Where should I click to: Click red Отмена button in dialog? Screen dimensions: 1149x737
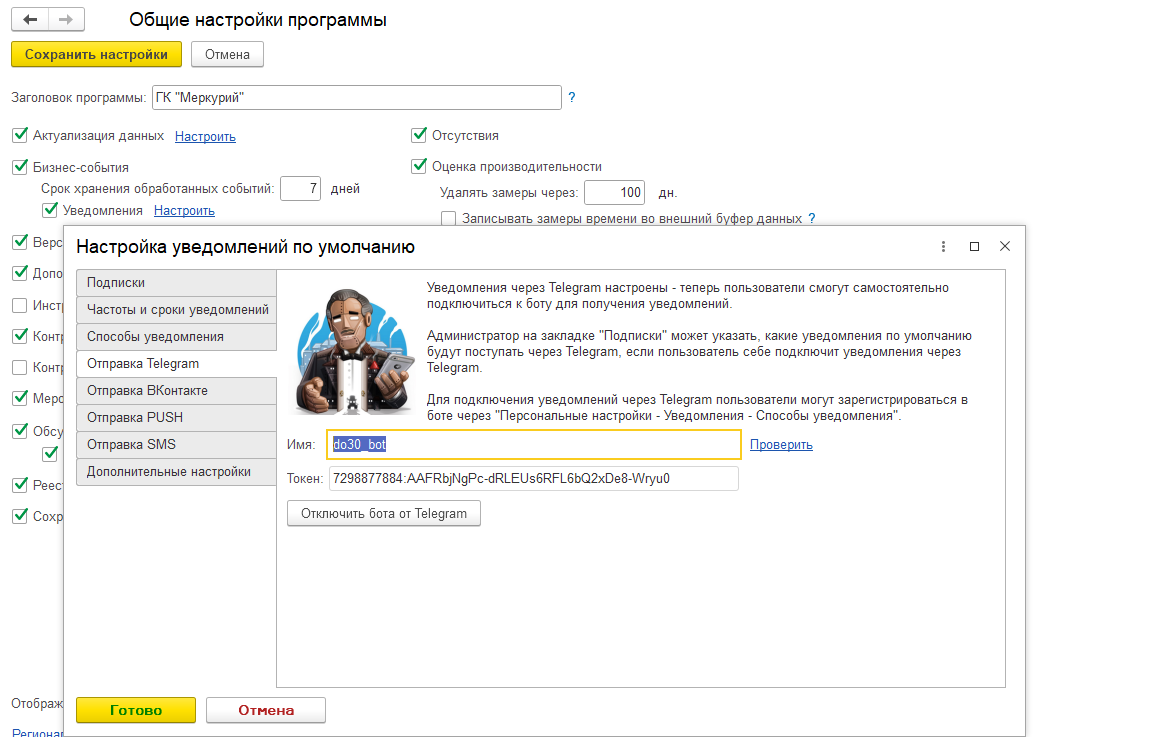coord(266,710)
